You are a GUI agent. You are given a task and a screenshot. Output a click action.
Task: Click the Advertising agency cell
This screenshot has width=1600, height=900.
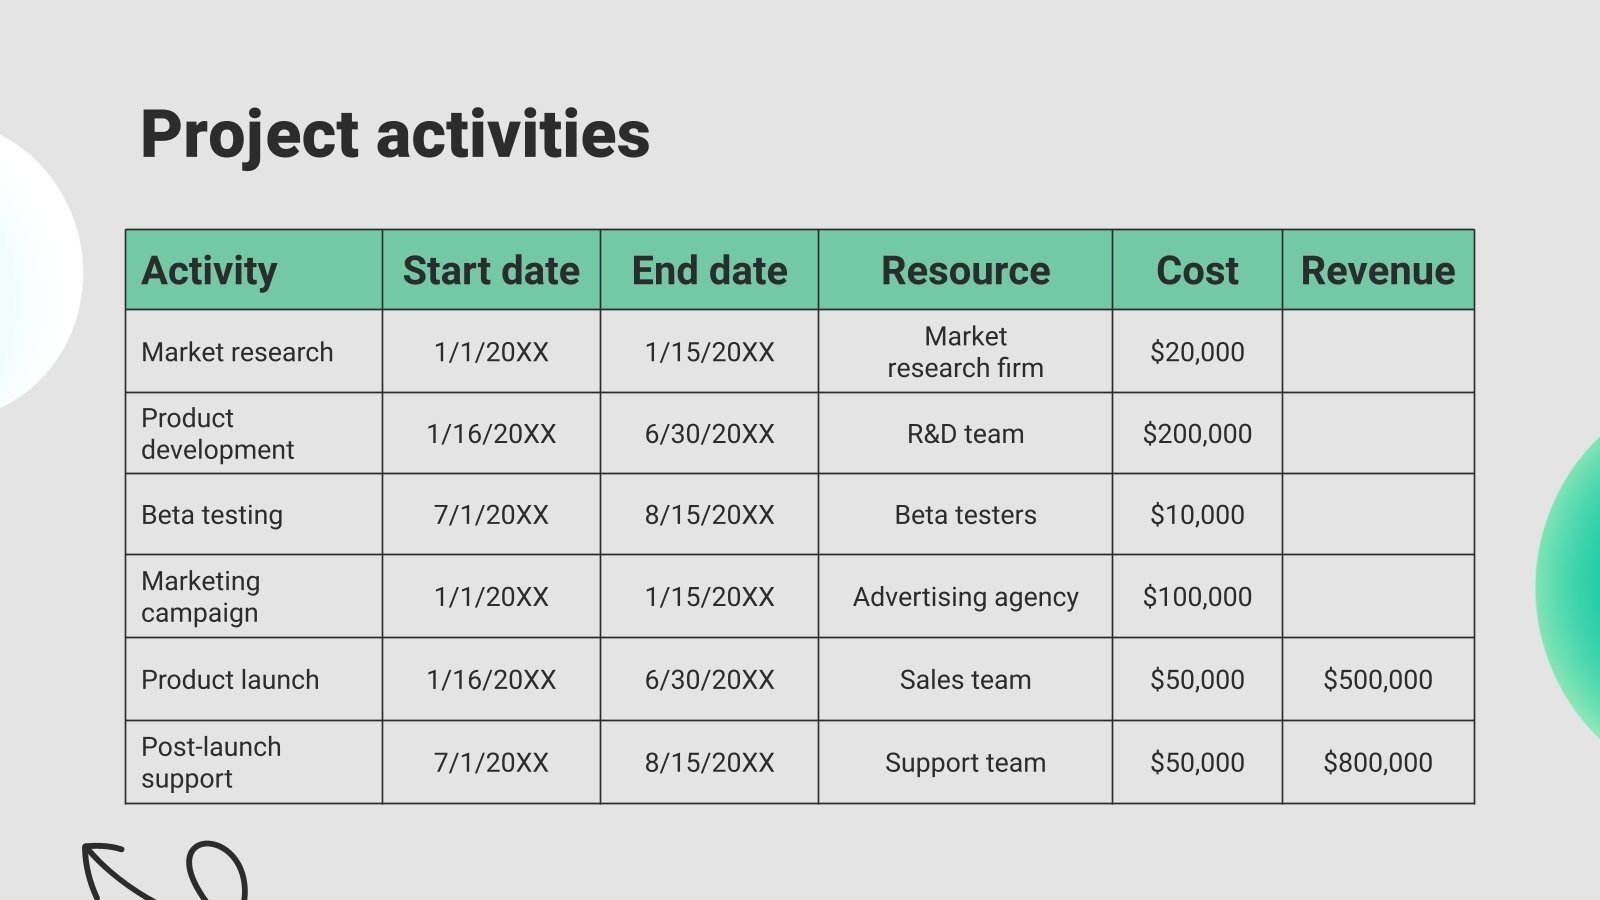pyautogui.click(x=965, y=597)
